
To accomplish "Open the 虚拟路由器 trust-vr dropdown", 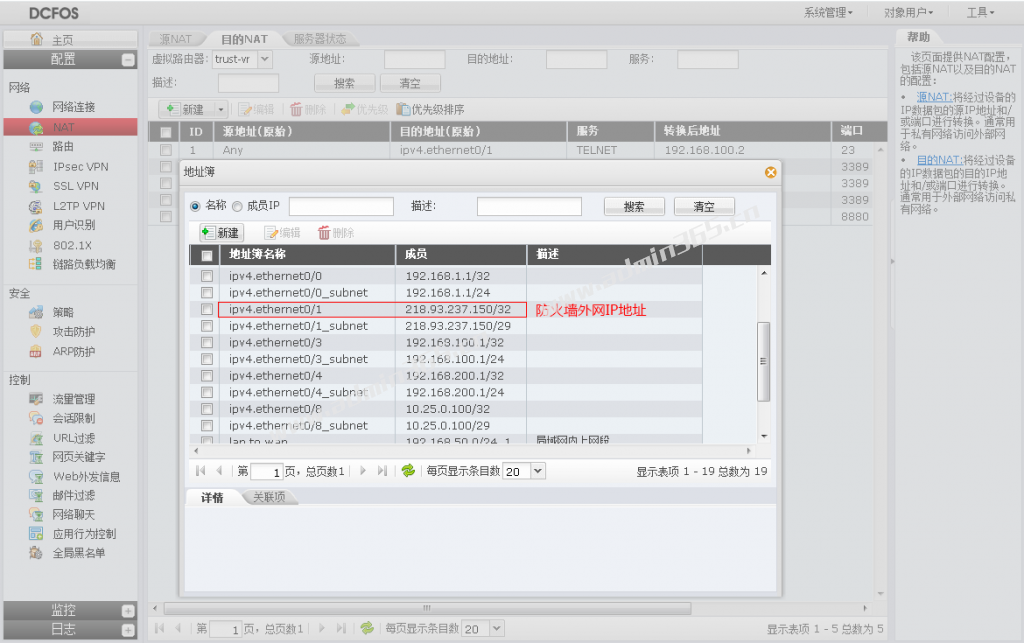I will tap(264, 59).
